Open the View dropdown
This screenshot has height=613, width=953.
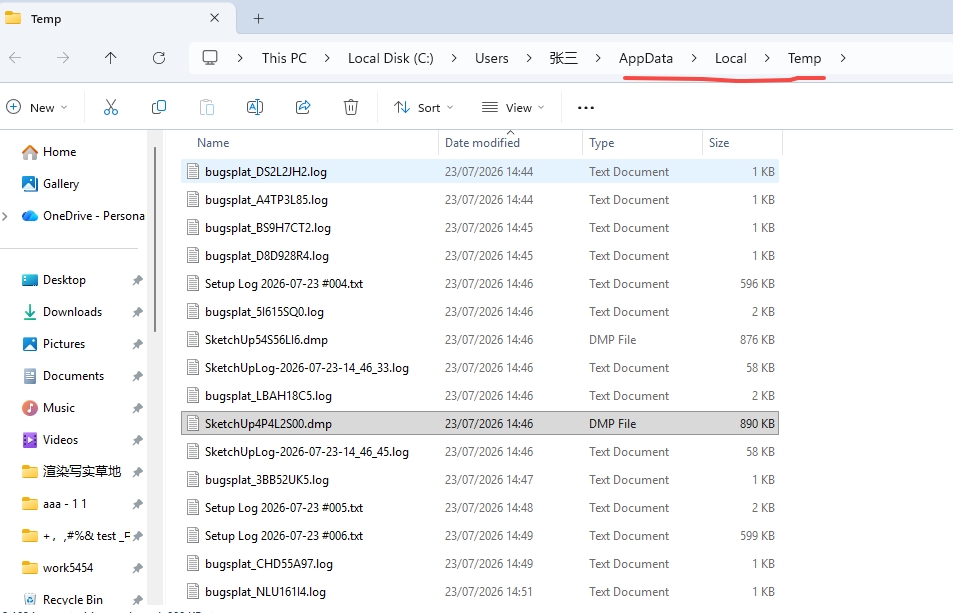click(x=512, y=108)
